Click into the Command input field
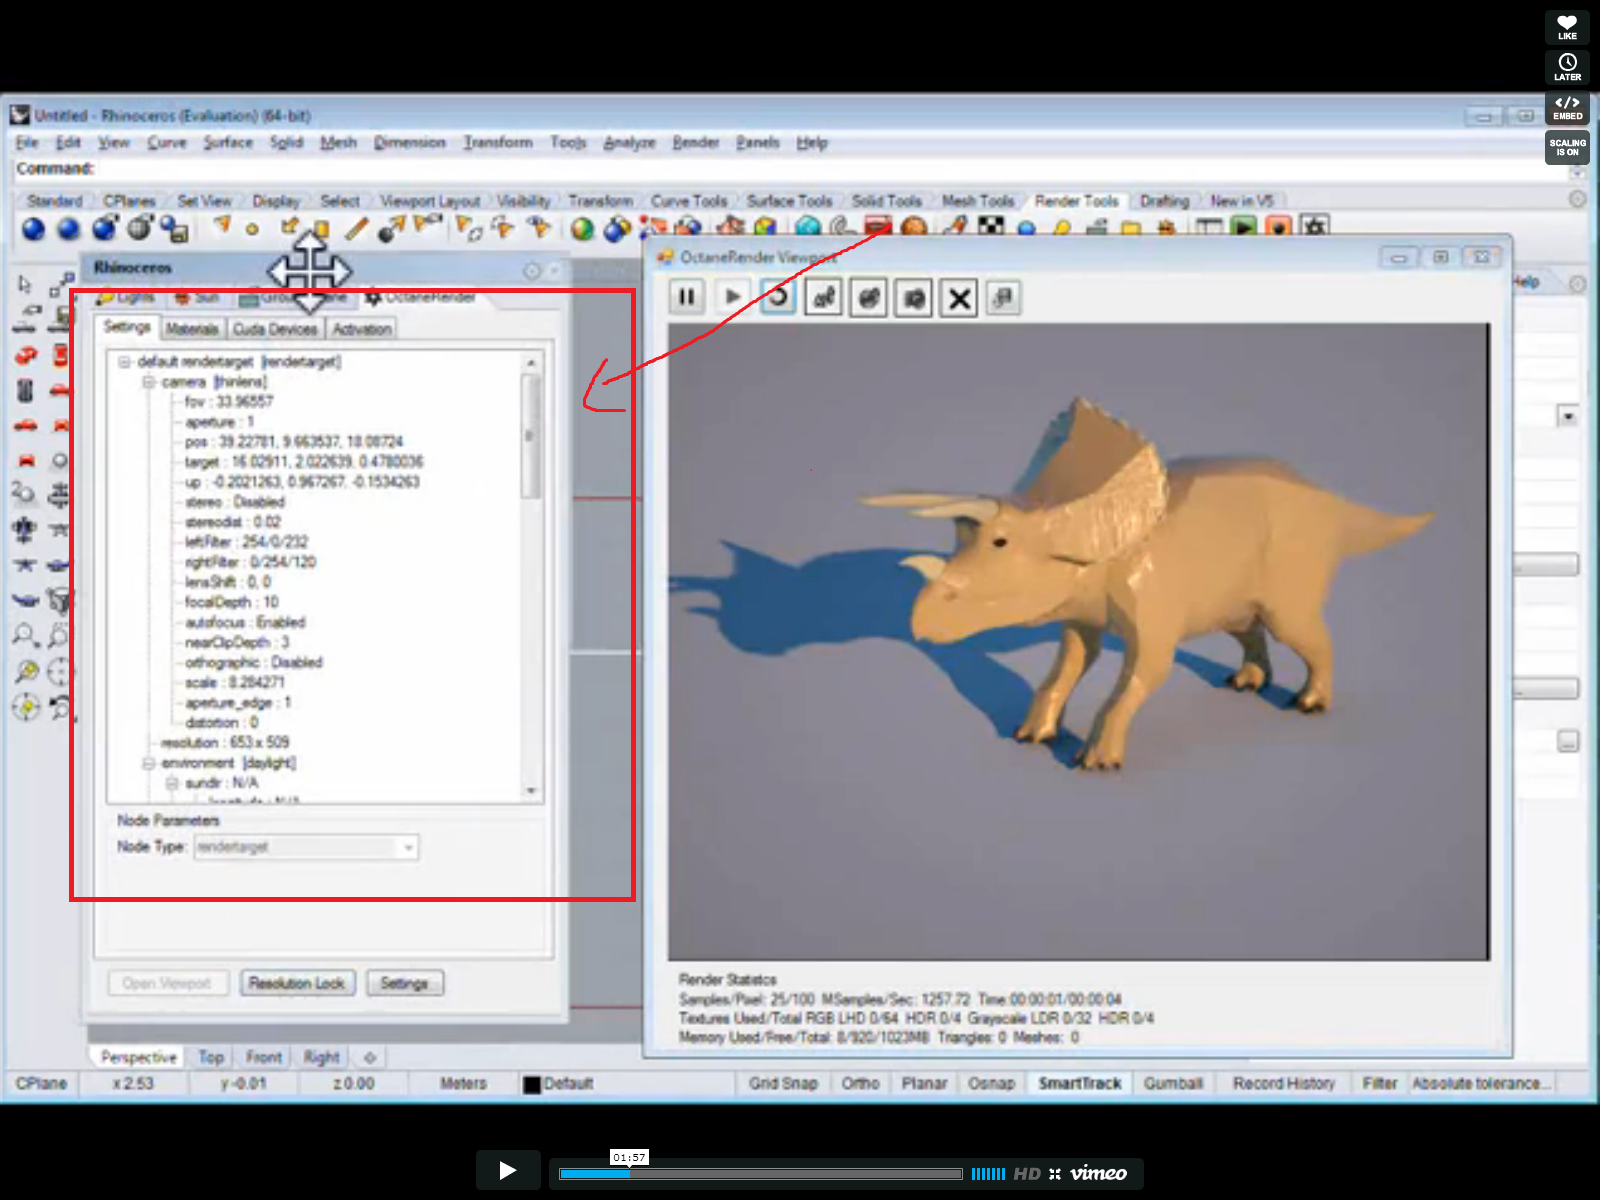The image size is (1600, 1200). [x=830, y=169]
